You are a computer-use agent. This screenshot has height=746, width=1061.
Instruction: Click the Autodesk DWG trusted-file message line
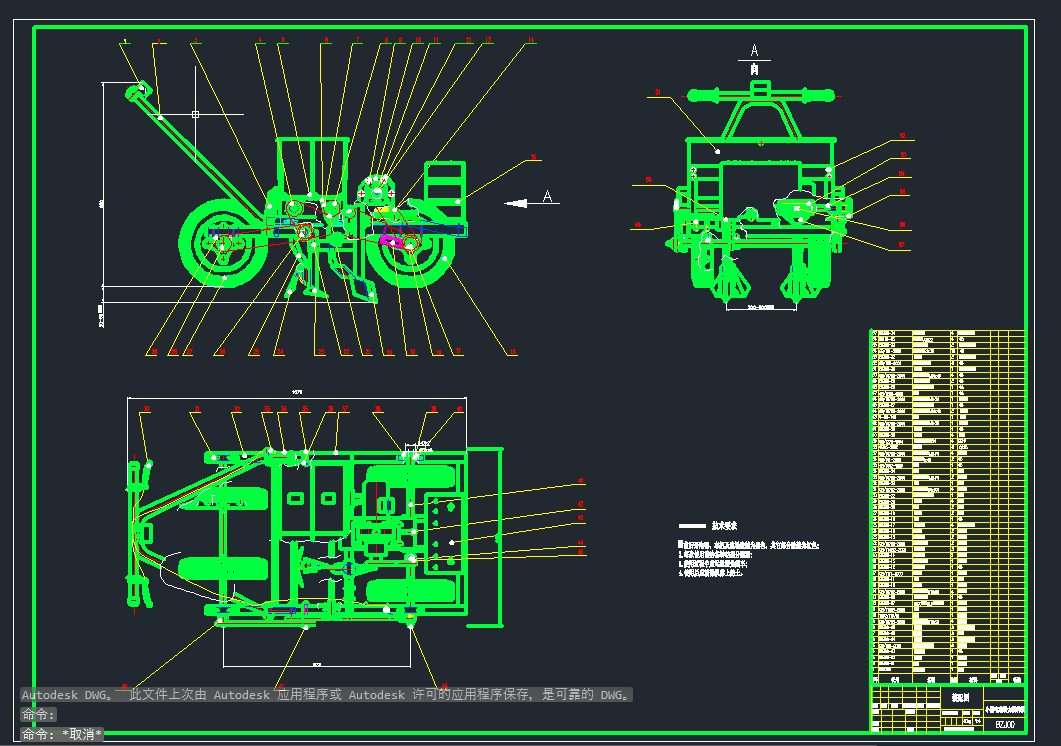(x=326, y=695)
